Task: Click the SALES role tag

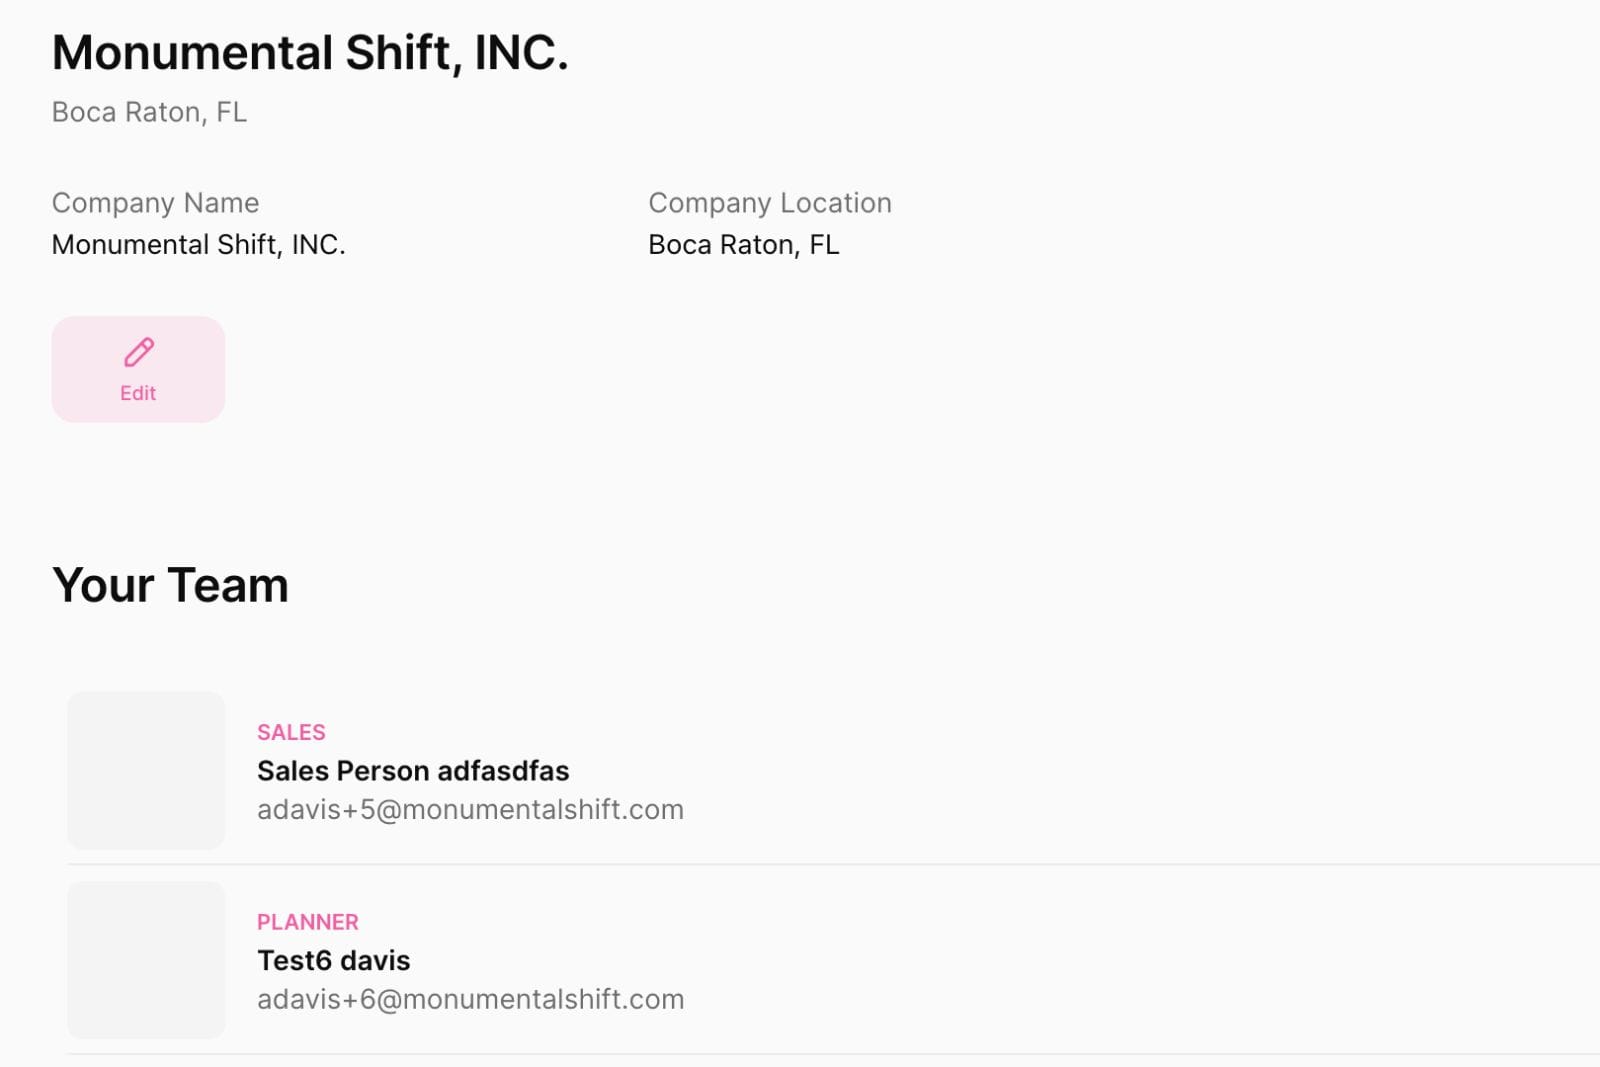Action: (x=291, y=732)
